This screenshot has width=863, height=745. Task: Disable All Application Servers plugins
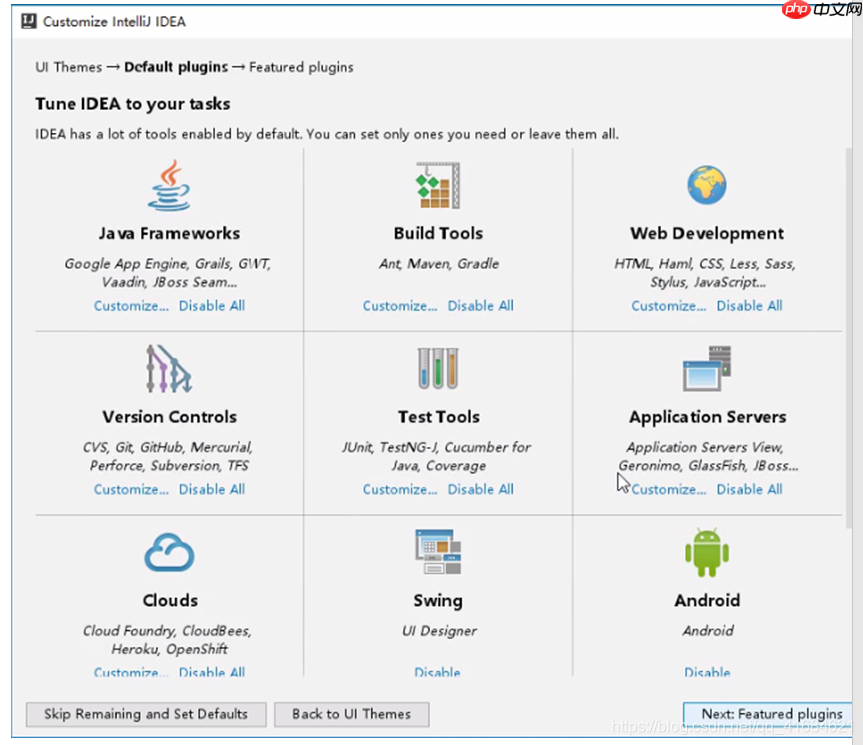[749, 490]
